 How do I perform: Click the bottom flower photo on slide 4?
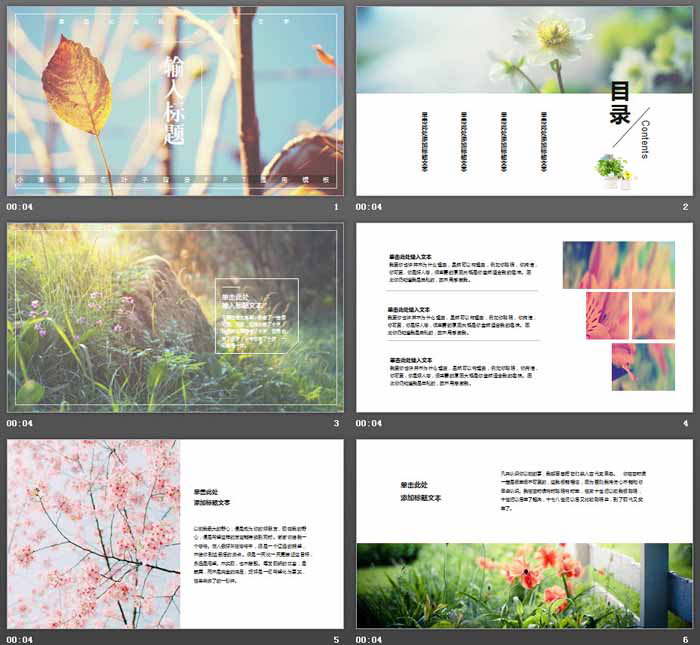[643, 366]
